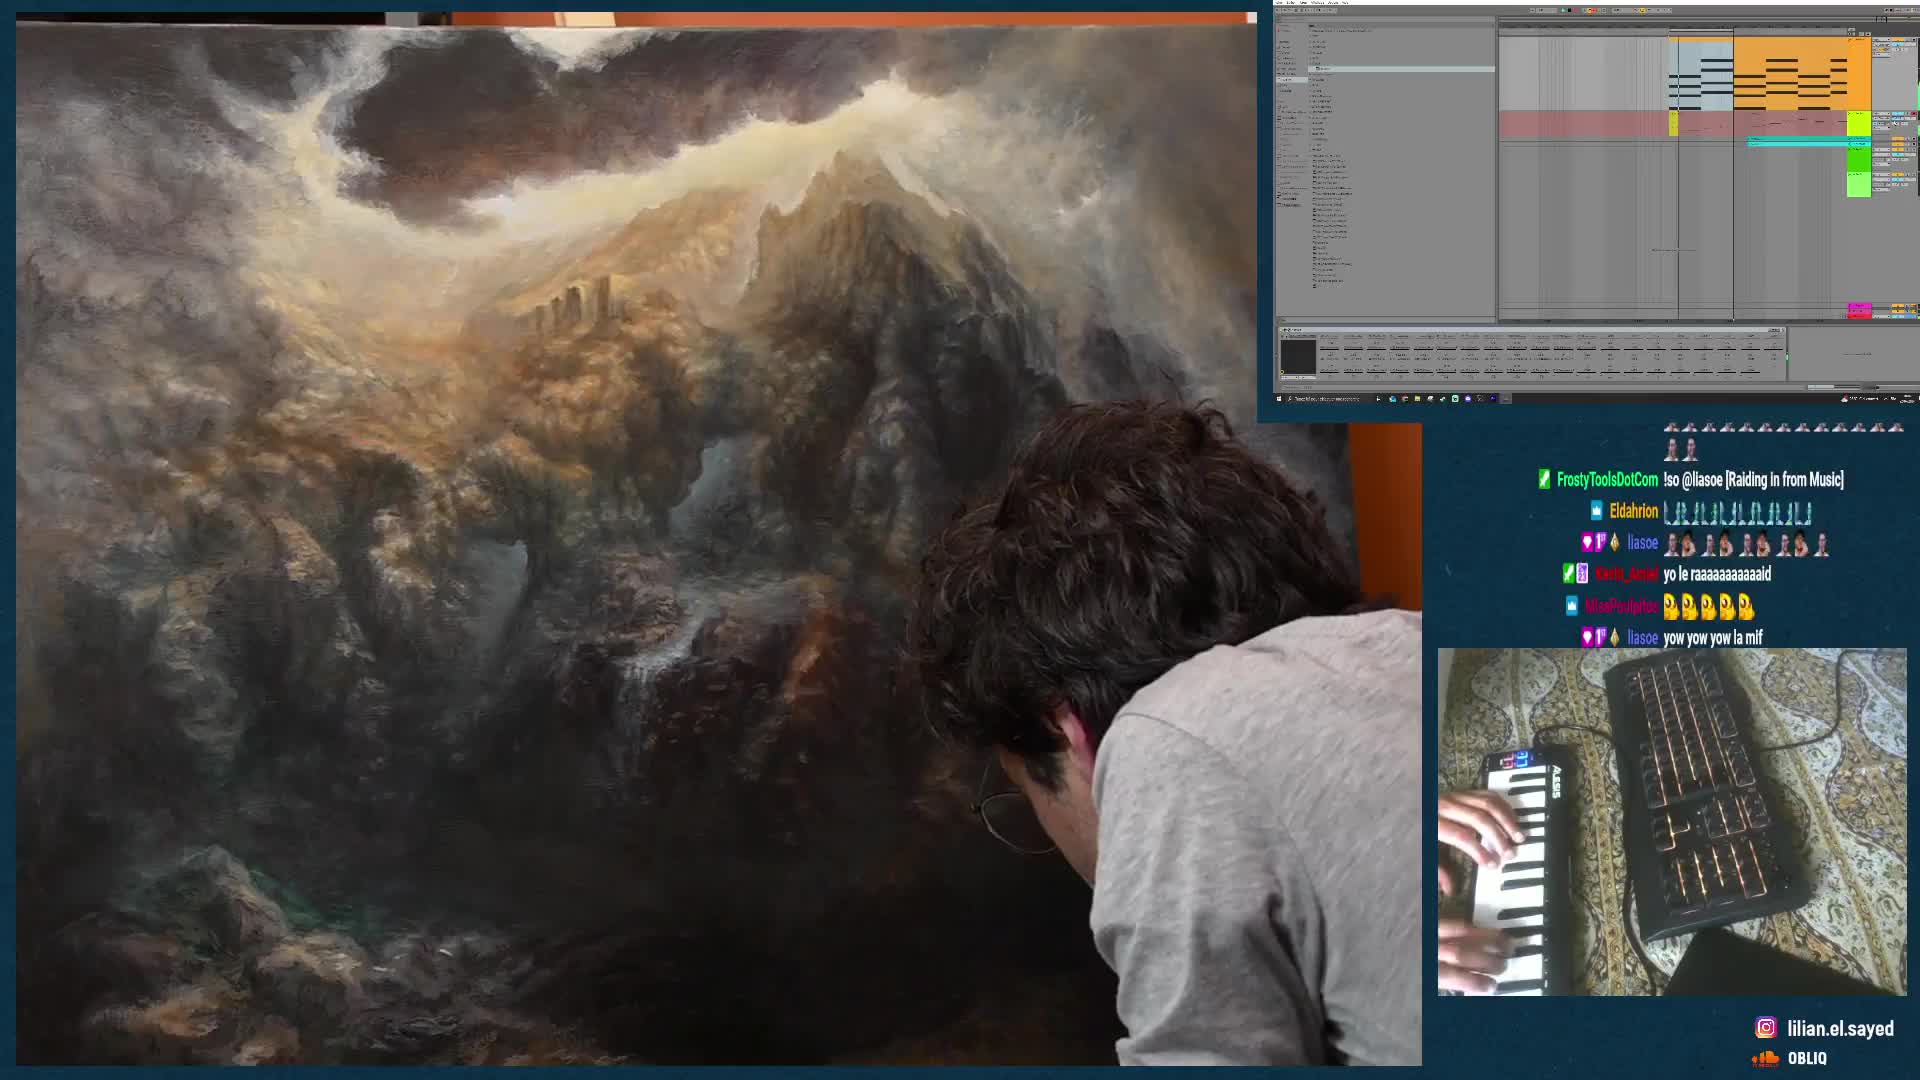1920x1080 pixels.
Task: Click the Instagram icon overlay
Action: (1766, 1028)
